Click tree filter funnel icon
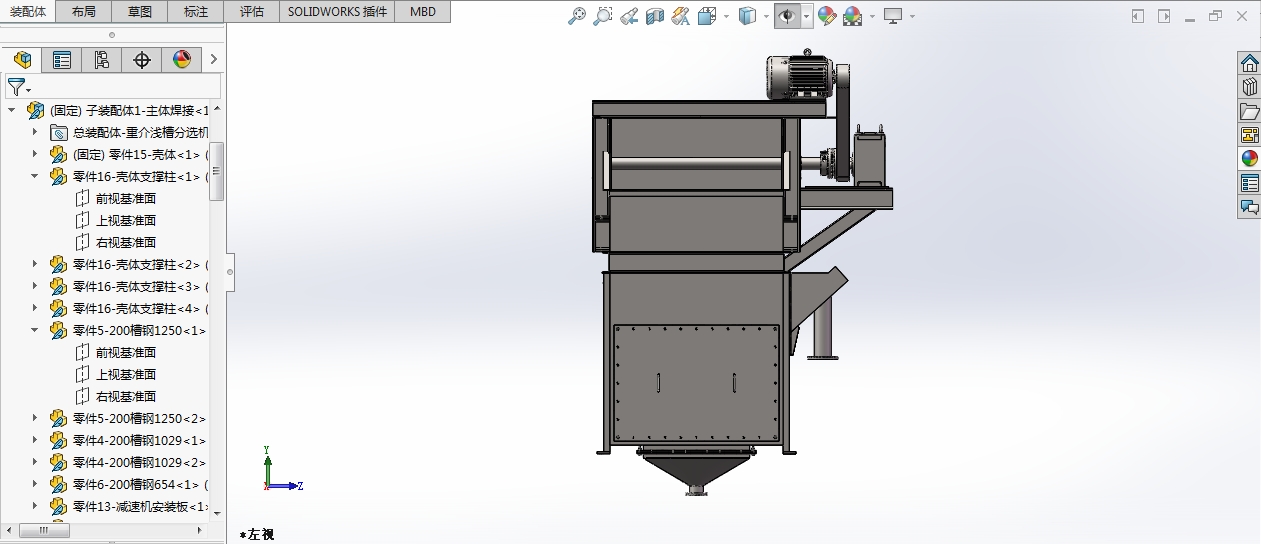 [16, 87]
